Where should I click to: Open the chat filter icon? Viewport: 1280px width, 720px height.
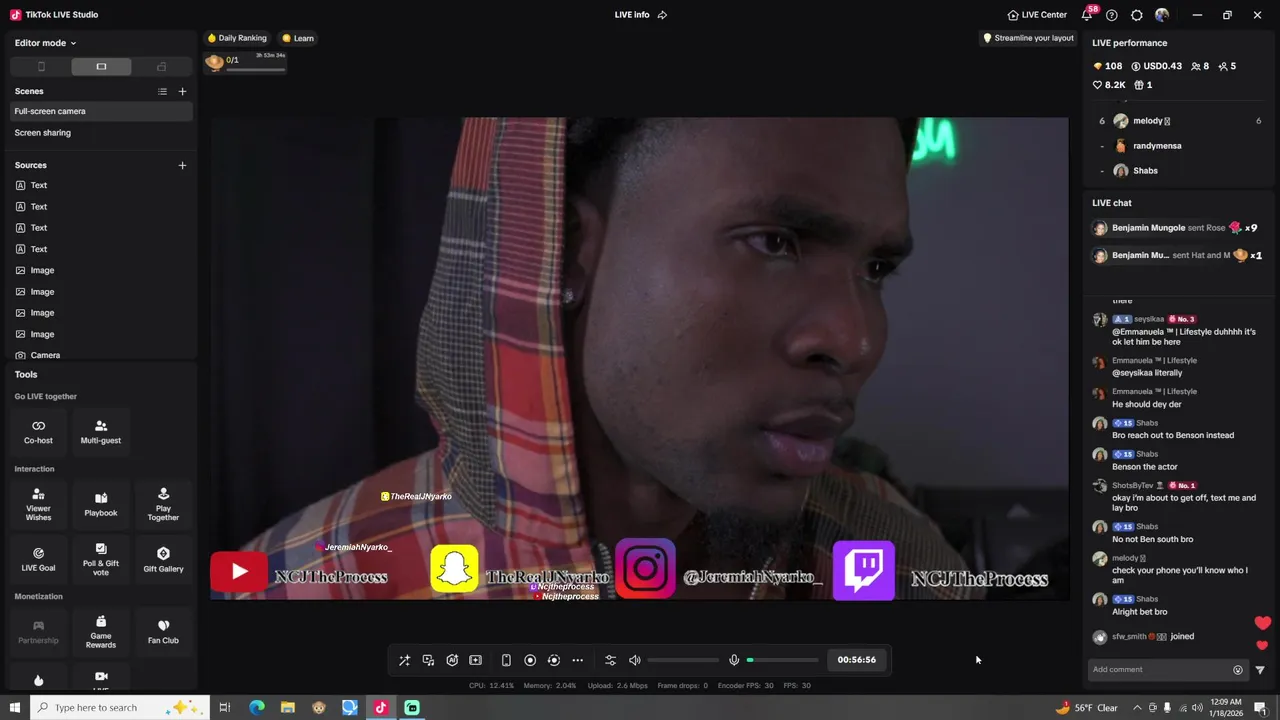pyautogui.click(x=1260, y=670)
